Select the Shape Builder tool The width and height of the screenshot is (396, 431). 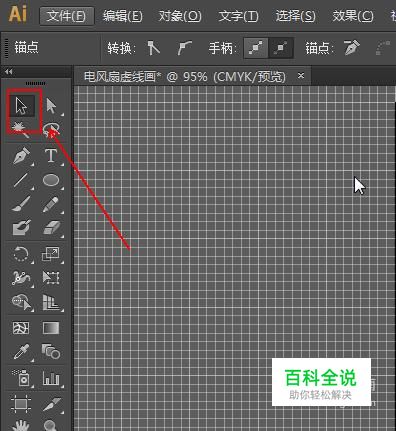(21, 302)
